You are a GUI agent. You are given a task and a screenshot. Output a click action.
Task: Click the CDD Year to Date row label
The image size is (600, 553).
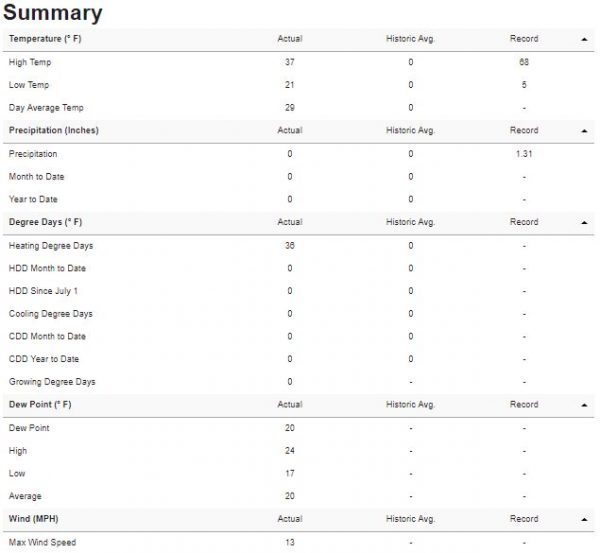point(44,359)
